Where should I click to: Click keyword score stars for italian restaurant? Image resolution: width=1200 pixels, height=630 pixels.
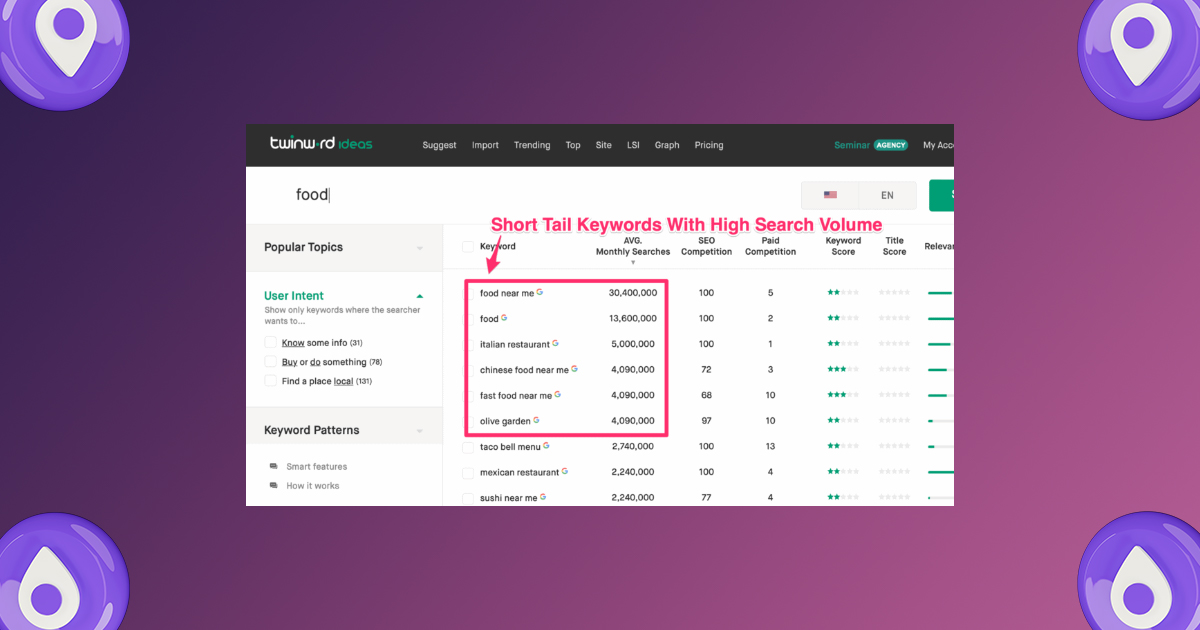point(843,344)
